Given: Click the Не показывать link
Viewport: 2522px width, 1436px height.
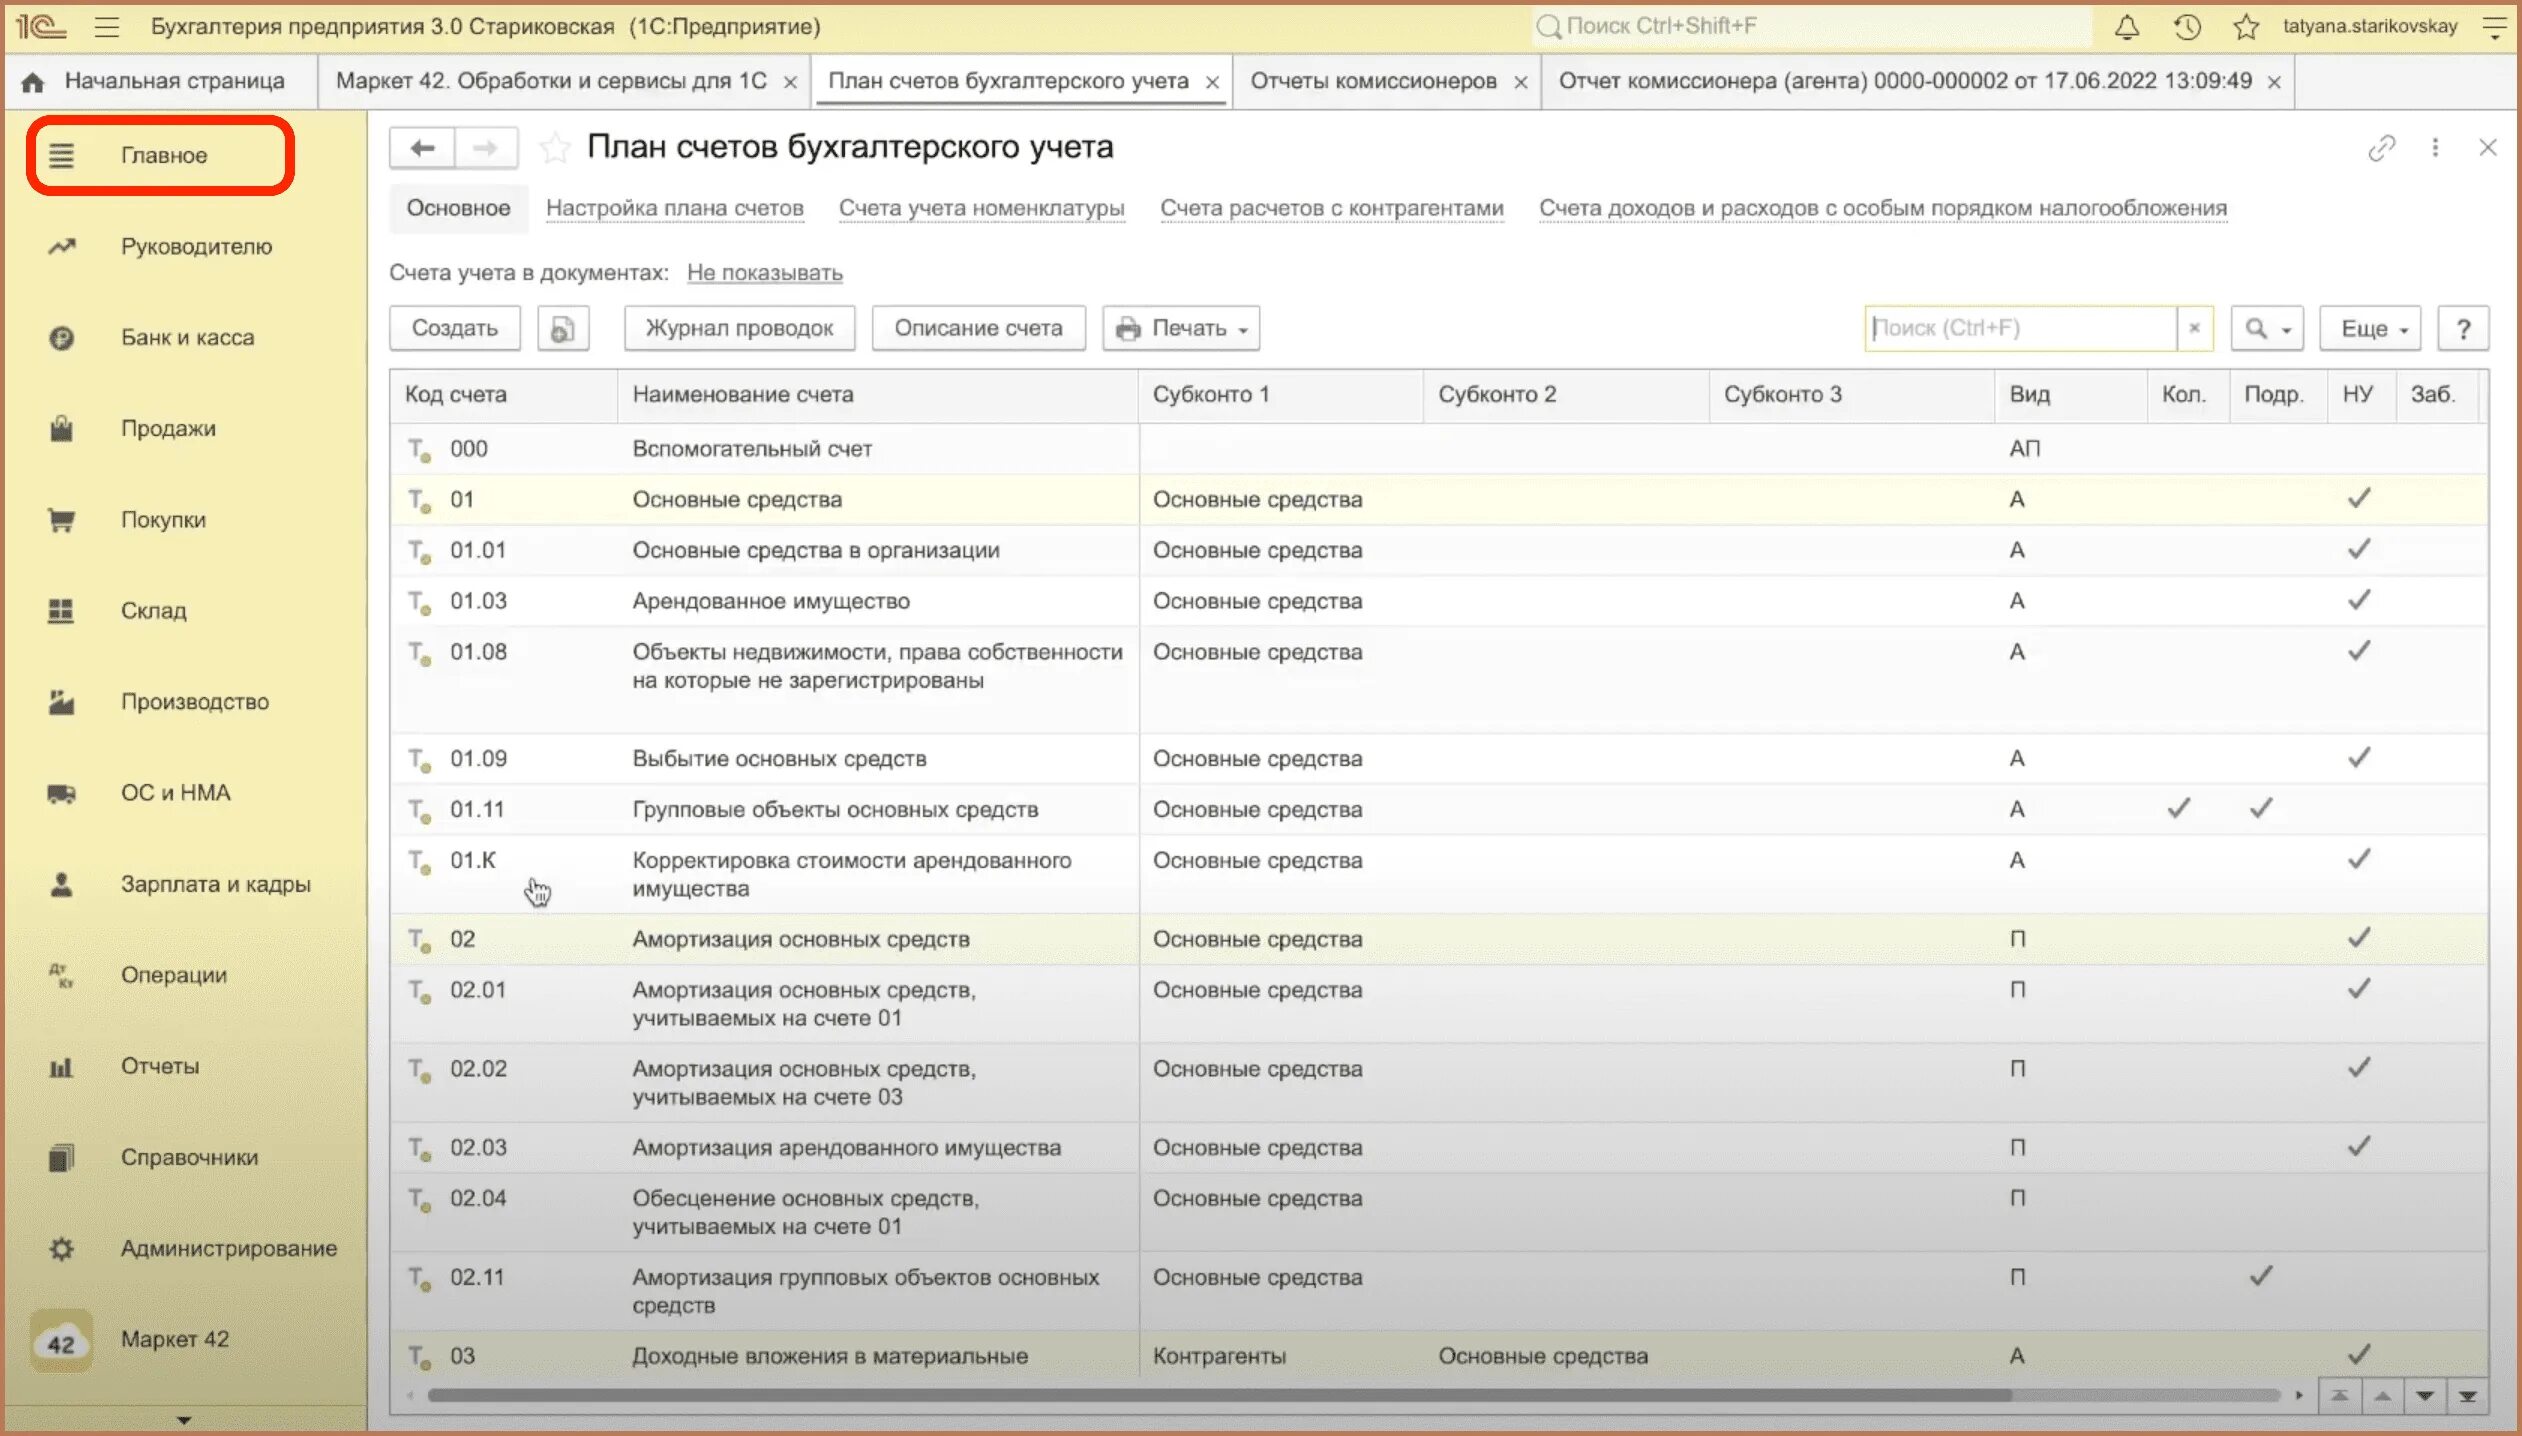Looking at the screenshot, I should tap(764, 273).
